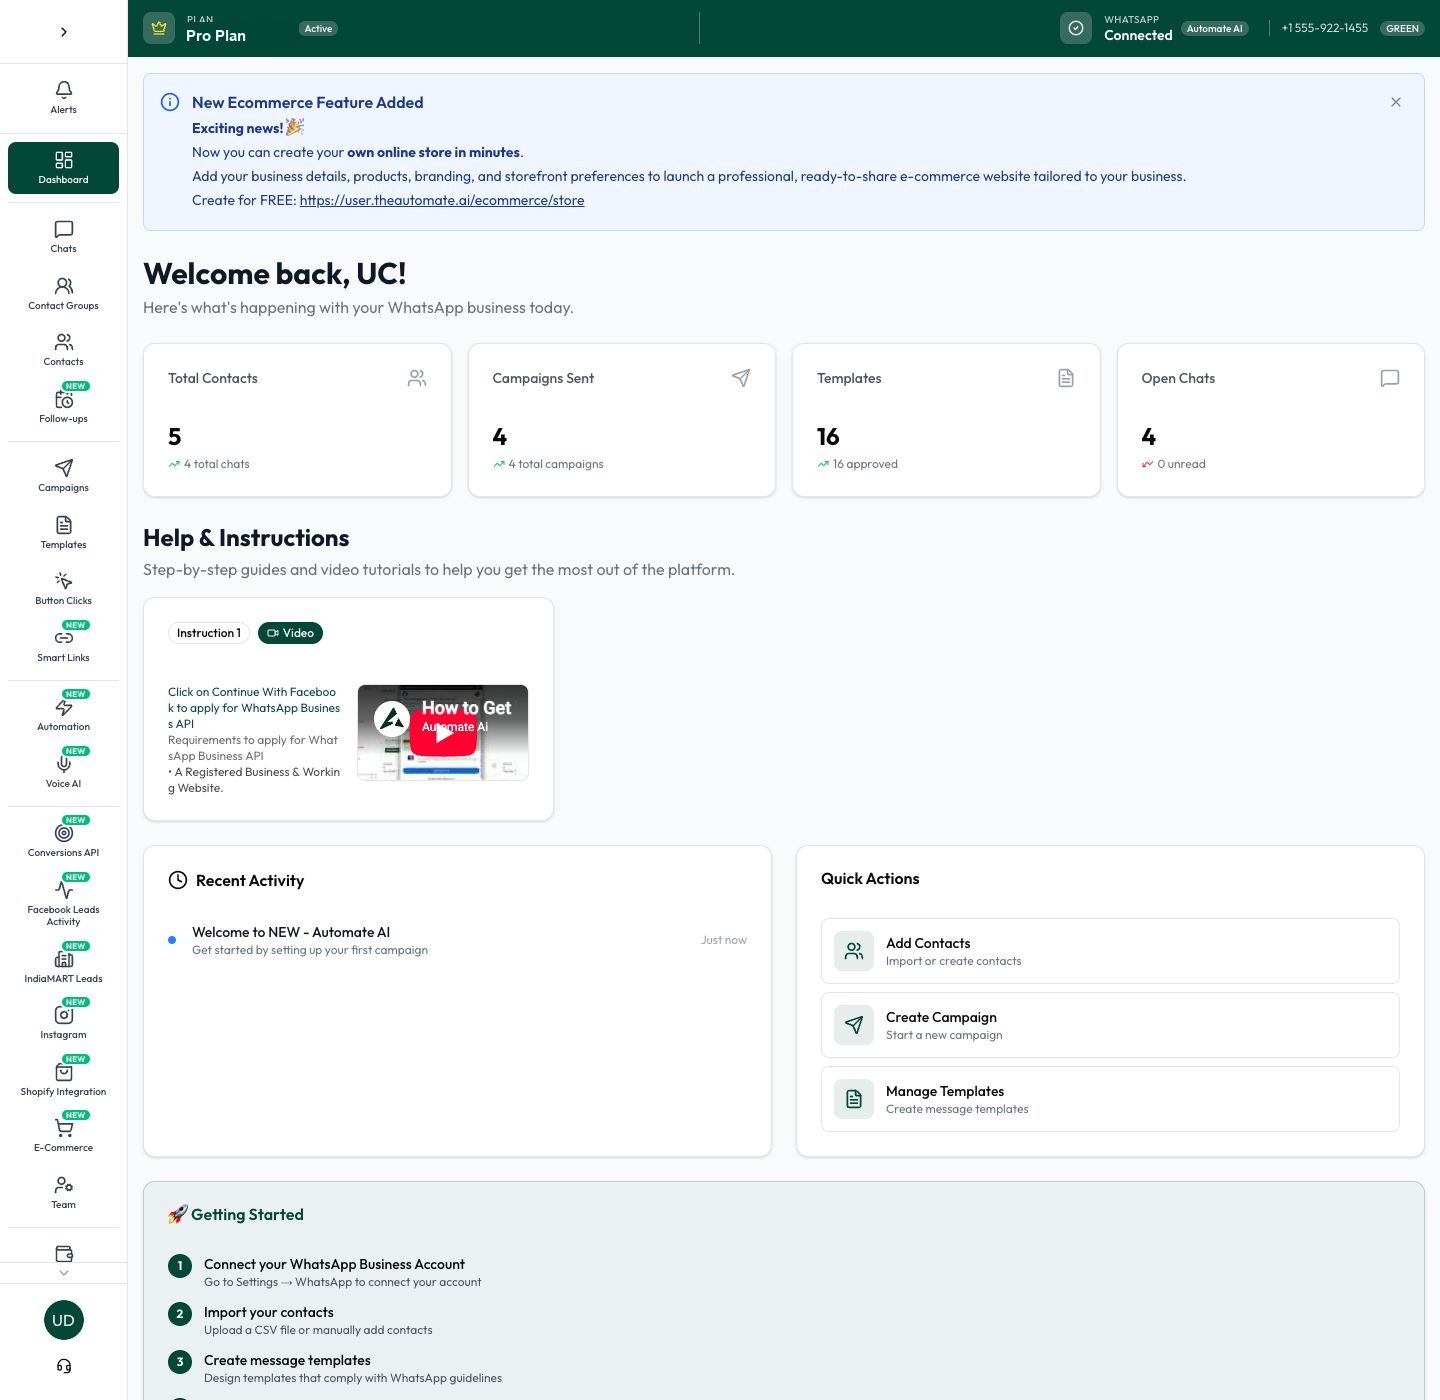Open Follow-ups in the sidebar
This screenshot has height=1400, width=1440.
point(64,407)
